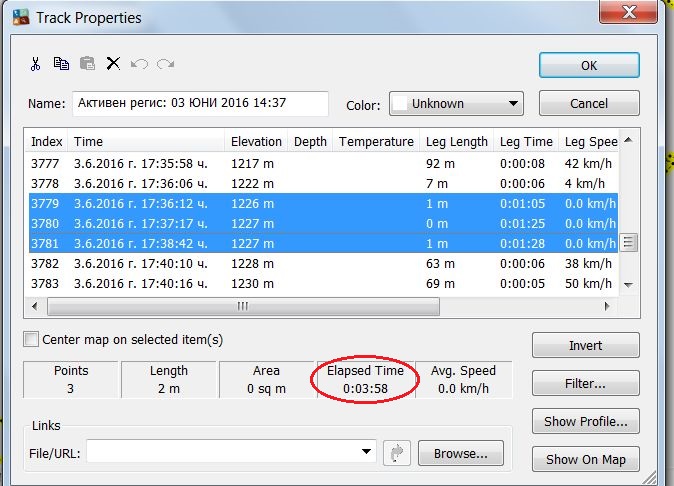
Task: Click the Elevation column header
Action: tap(256, 141)
